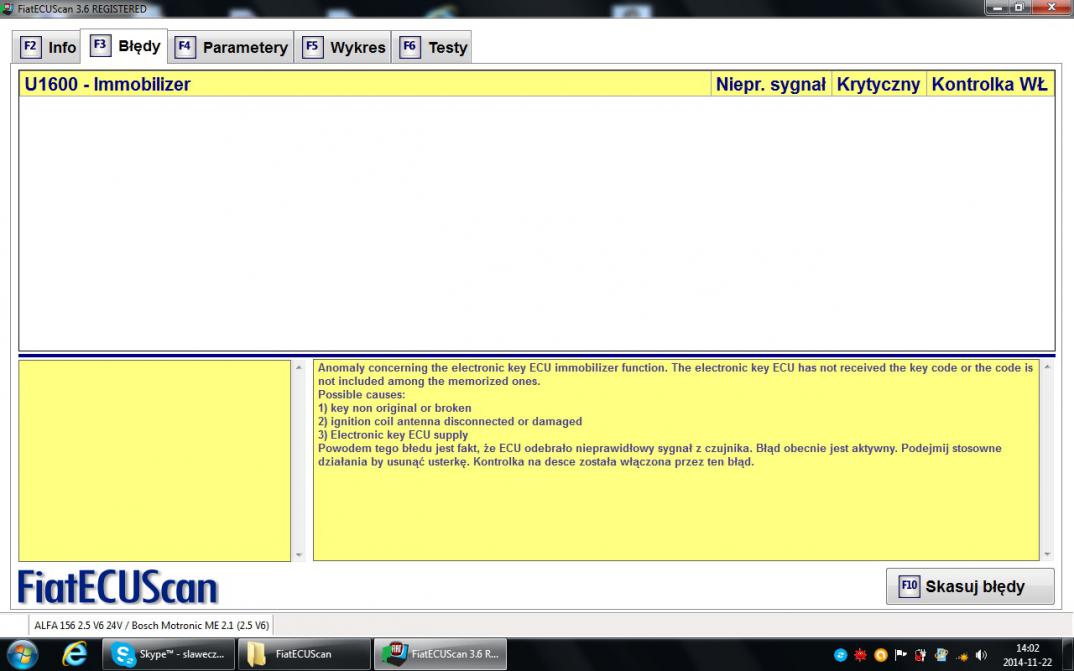
Task: Click the F2 key icon on Info tab
Action: 30,47
